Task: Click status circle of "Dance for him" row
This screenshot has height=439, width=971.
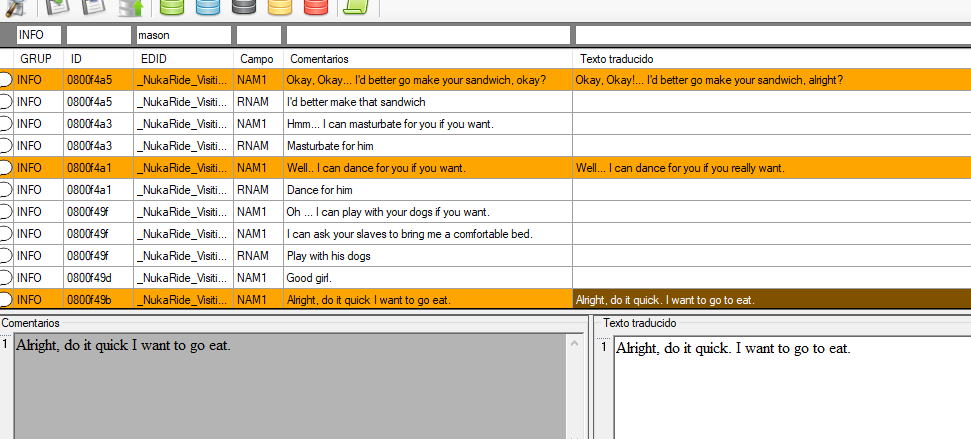Action: point(6,189)
